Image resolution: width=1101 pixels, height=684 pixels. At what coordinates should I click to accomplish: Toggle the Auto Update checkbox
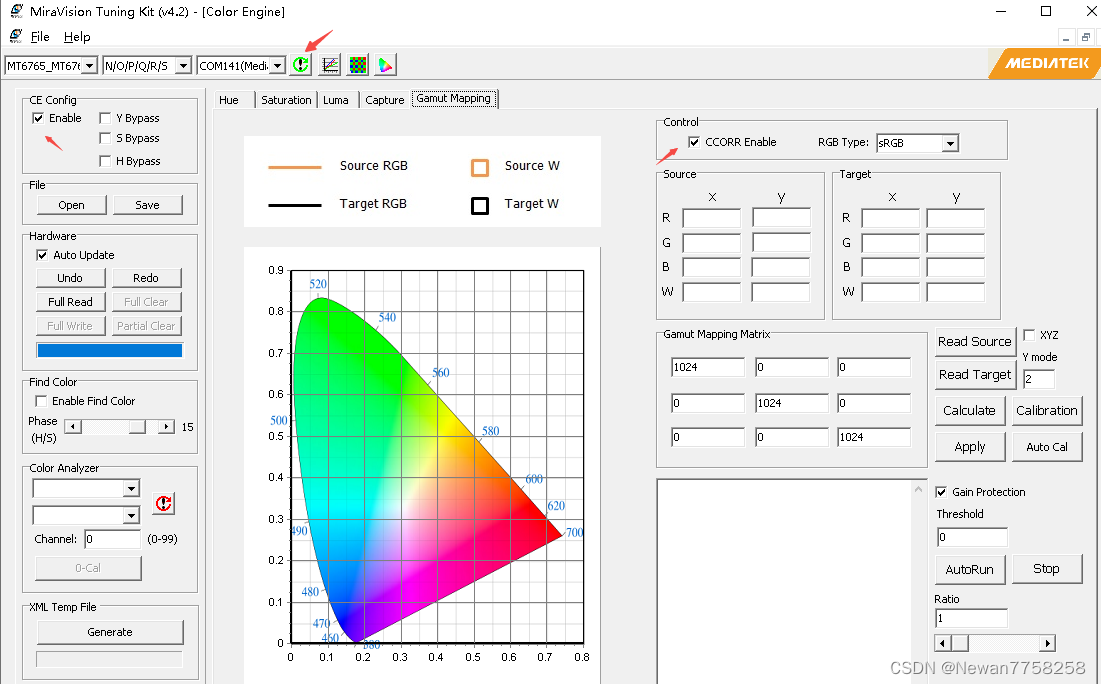click(42, 255)
